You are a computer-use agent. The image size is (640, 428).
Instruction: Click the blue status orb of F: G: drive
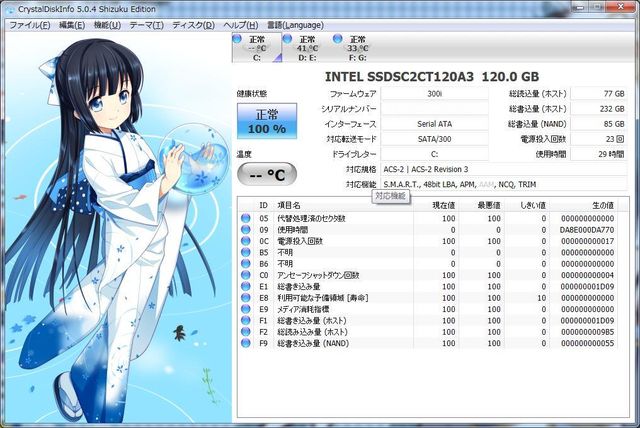pos(338,39)
